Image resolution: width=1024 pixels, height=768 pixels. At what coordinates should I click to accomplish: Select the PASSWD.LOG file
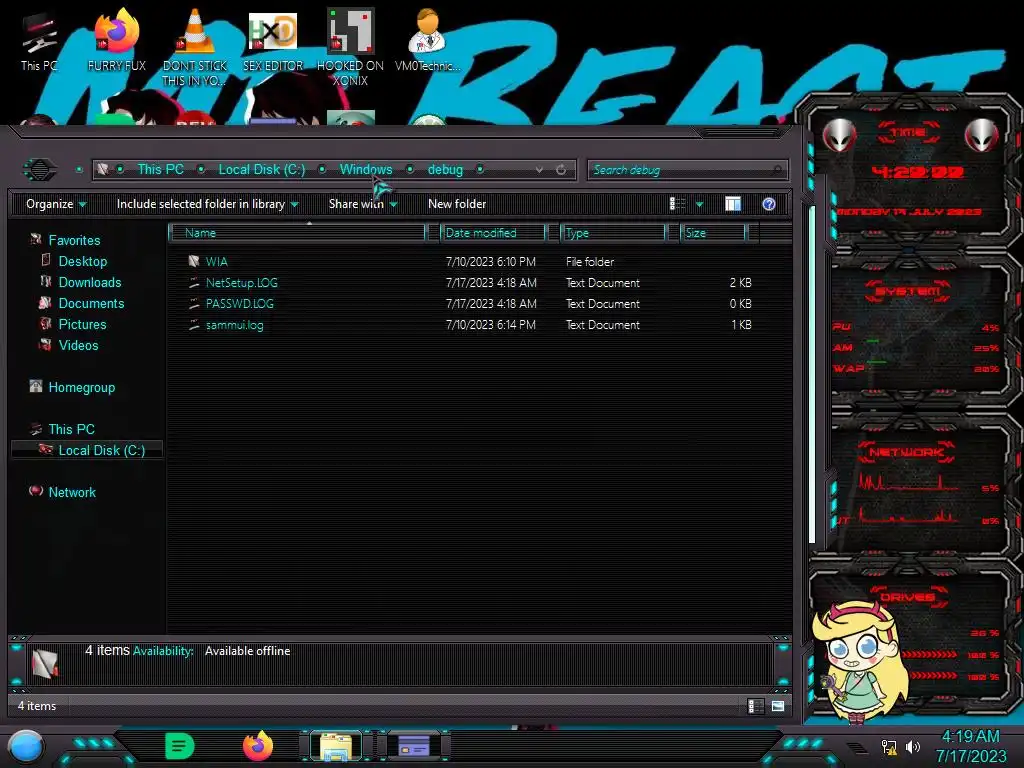point(240,304)
